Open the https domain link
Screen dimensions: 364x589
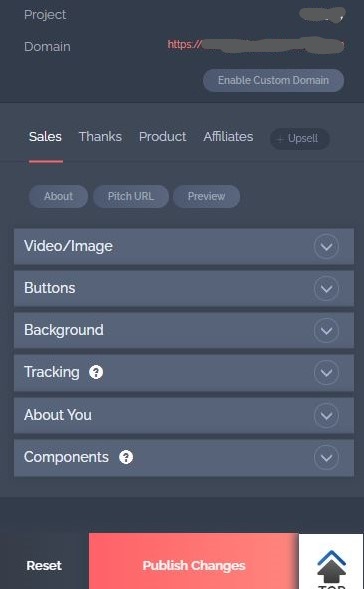[x=255, y=45]
